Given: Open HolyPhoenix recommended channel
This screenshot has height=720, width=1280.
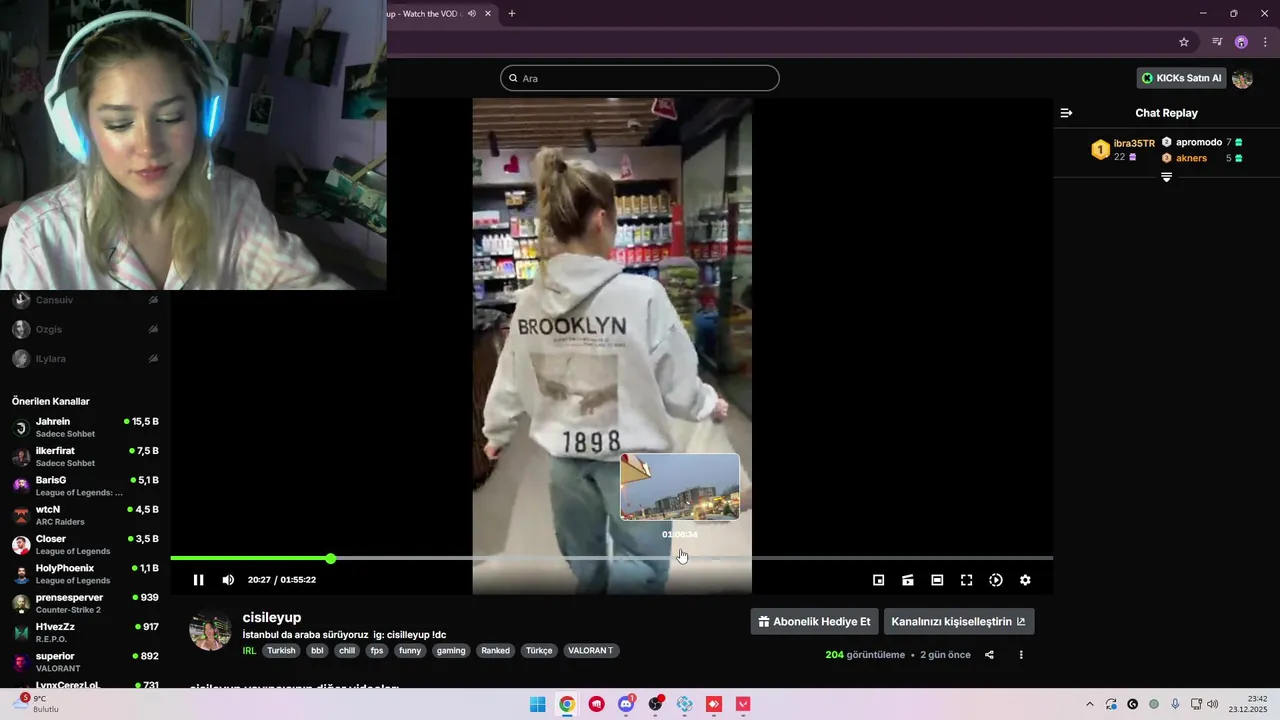Looking at the screenshot, I should [x=85, y=574].
